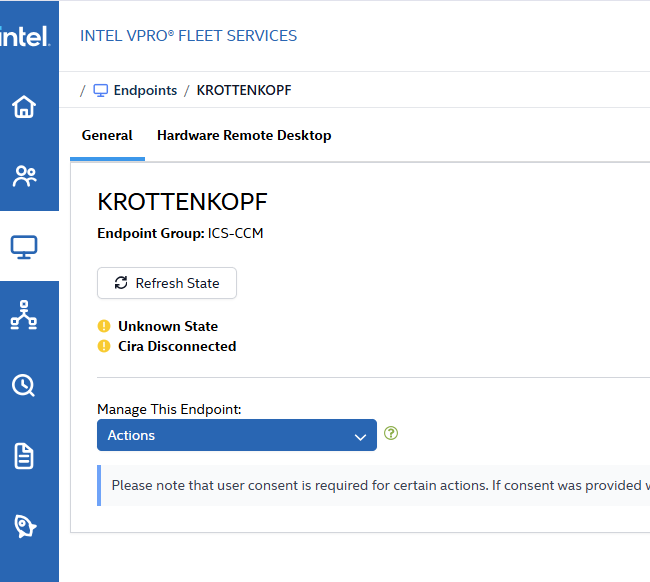The height and width of the screenshot is (582, 650).
Task: Open the rocket icon in sidebar
Action: pyautogui.click(x=25, y=526)
